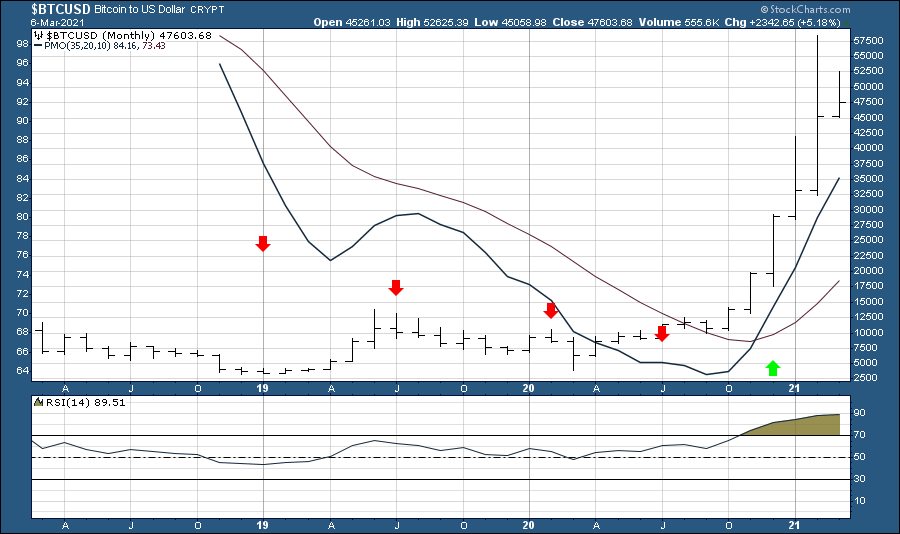Viewport: 900px width, 534px height.
Task: Click the PMO line marker in the legend
Action: (38, 46)
